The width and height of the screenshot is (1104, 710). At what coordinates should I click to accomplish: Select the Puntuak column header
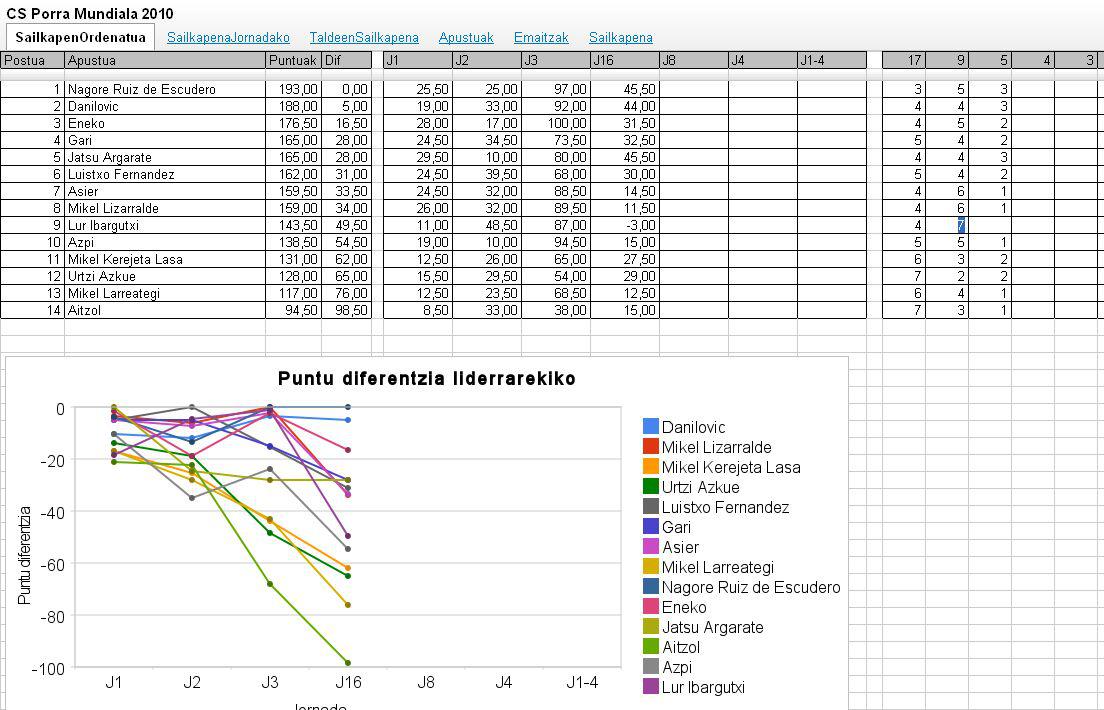coord(293,60)
